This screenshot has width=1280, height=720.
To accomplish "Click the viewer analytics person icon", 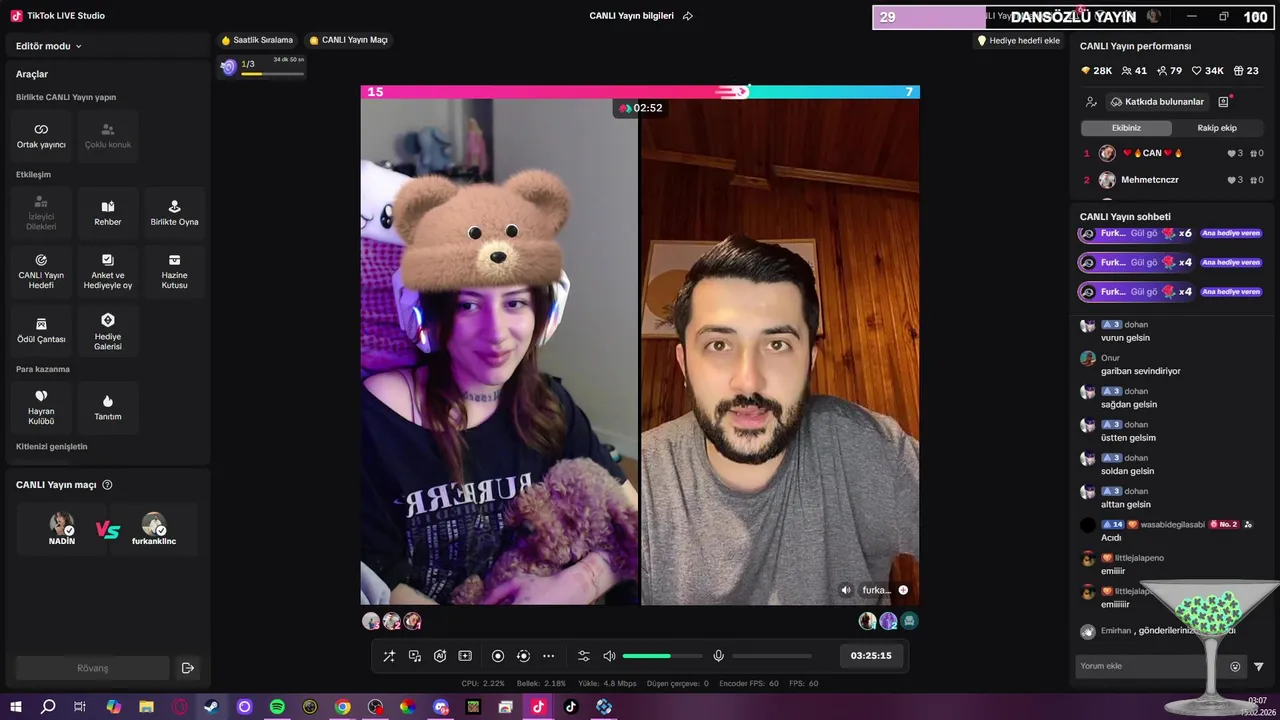I will (1091, 102).
